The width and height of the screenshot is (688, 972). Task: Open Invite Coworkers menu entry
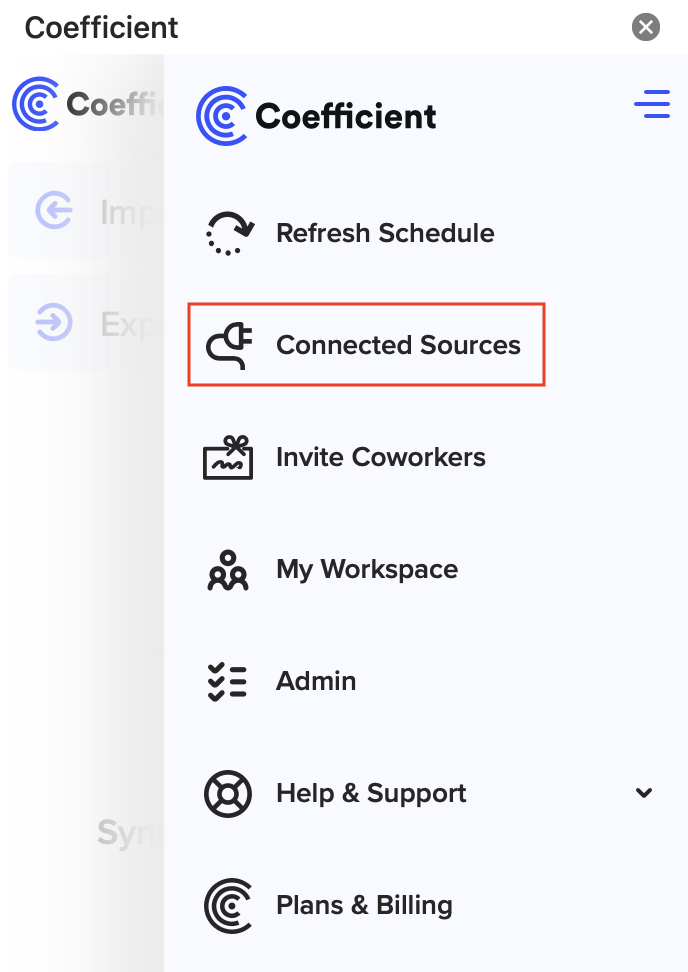point(380,458)
